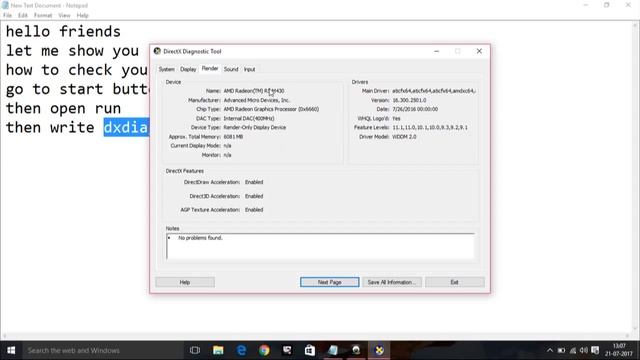Screen dimensions: 640x360
Task: Open Notepad Format menu
Action: 43,16
